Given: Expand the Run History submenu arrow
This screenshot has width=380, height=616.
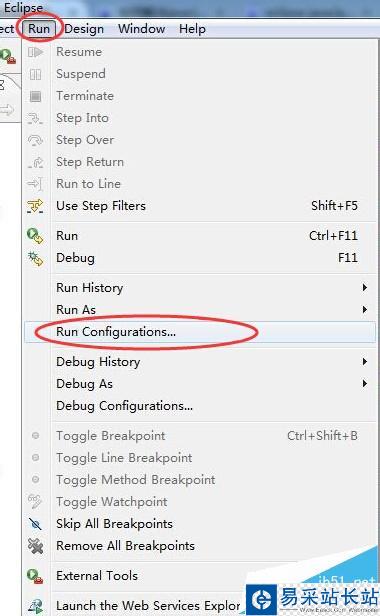Looking at the screenshot, I should point(365,288).
